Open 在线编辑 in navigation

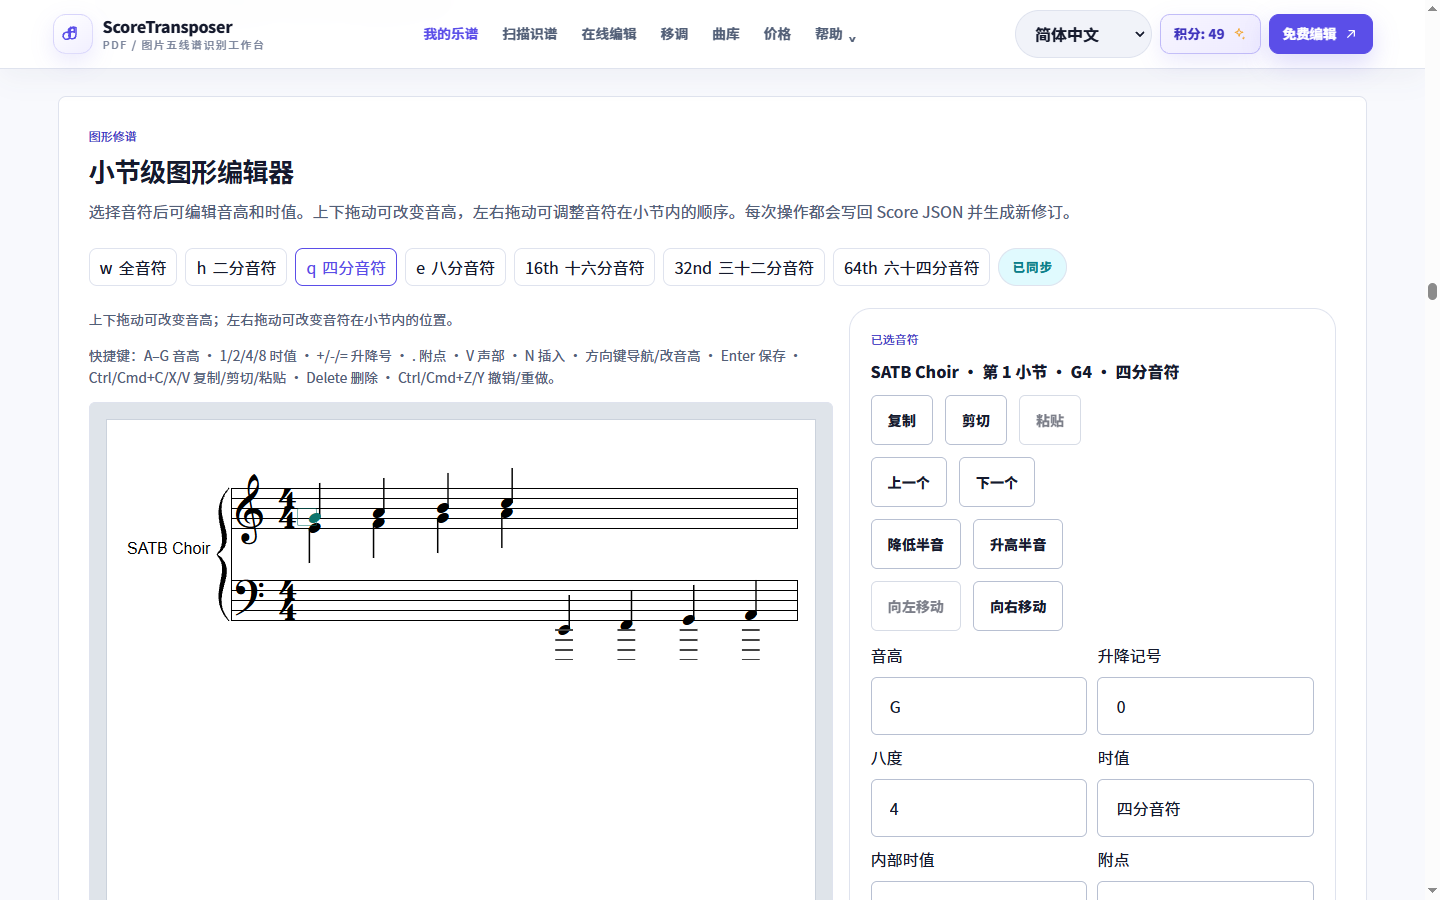pyautogui.click(x=609, y=34)
